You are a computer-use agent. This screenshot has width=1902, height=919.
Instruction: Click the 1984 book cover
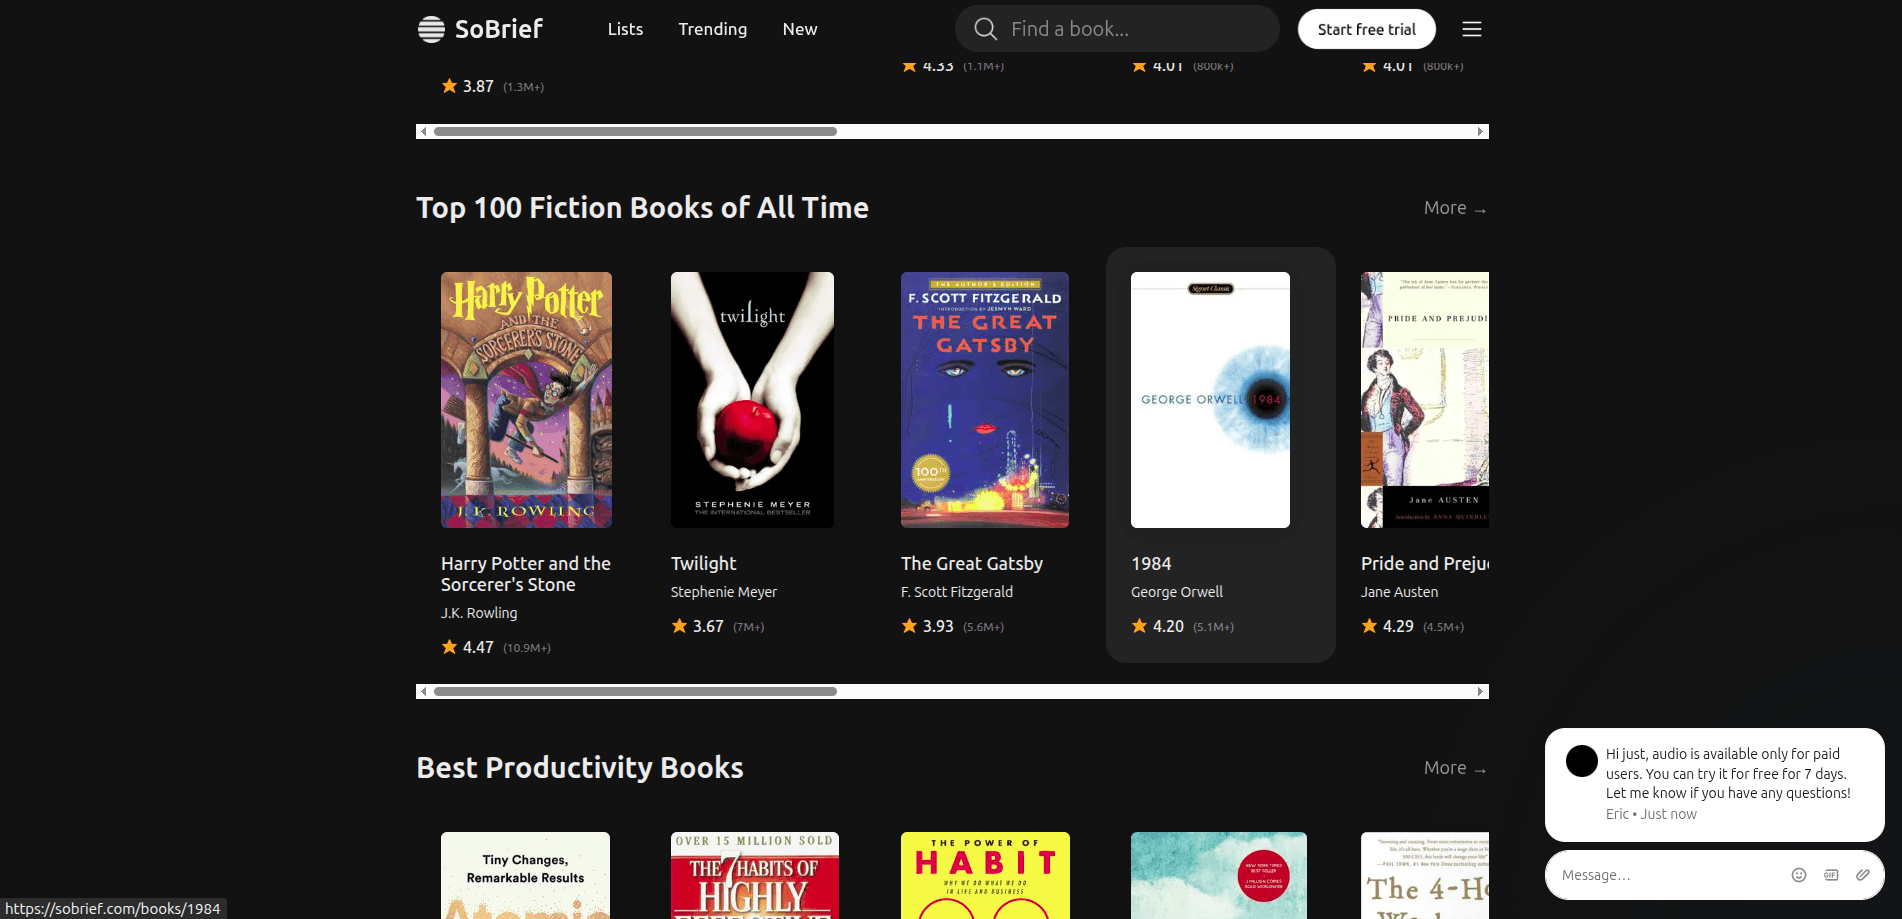[1210, 400]
